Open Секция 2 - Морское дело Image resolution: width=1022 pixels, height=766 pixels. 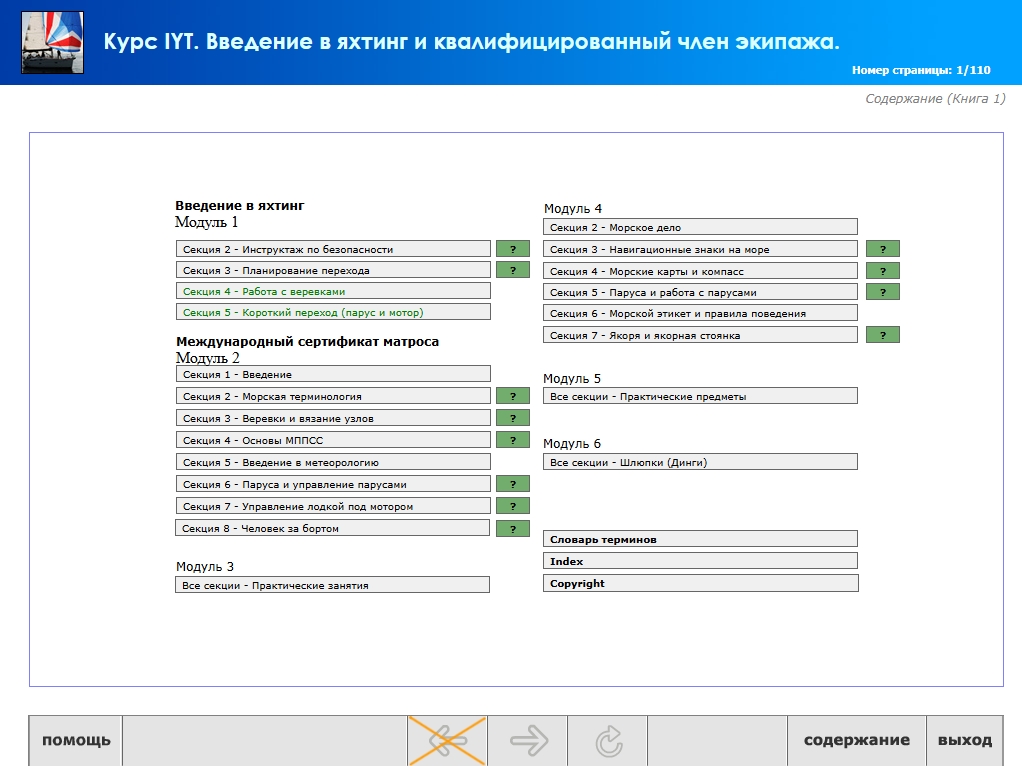(x=700, y=227)
